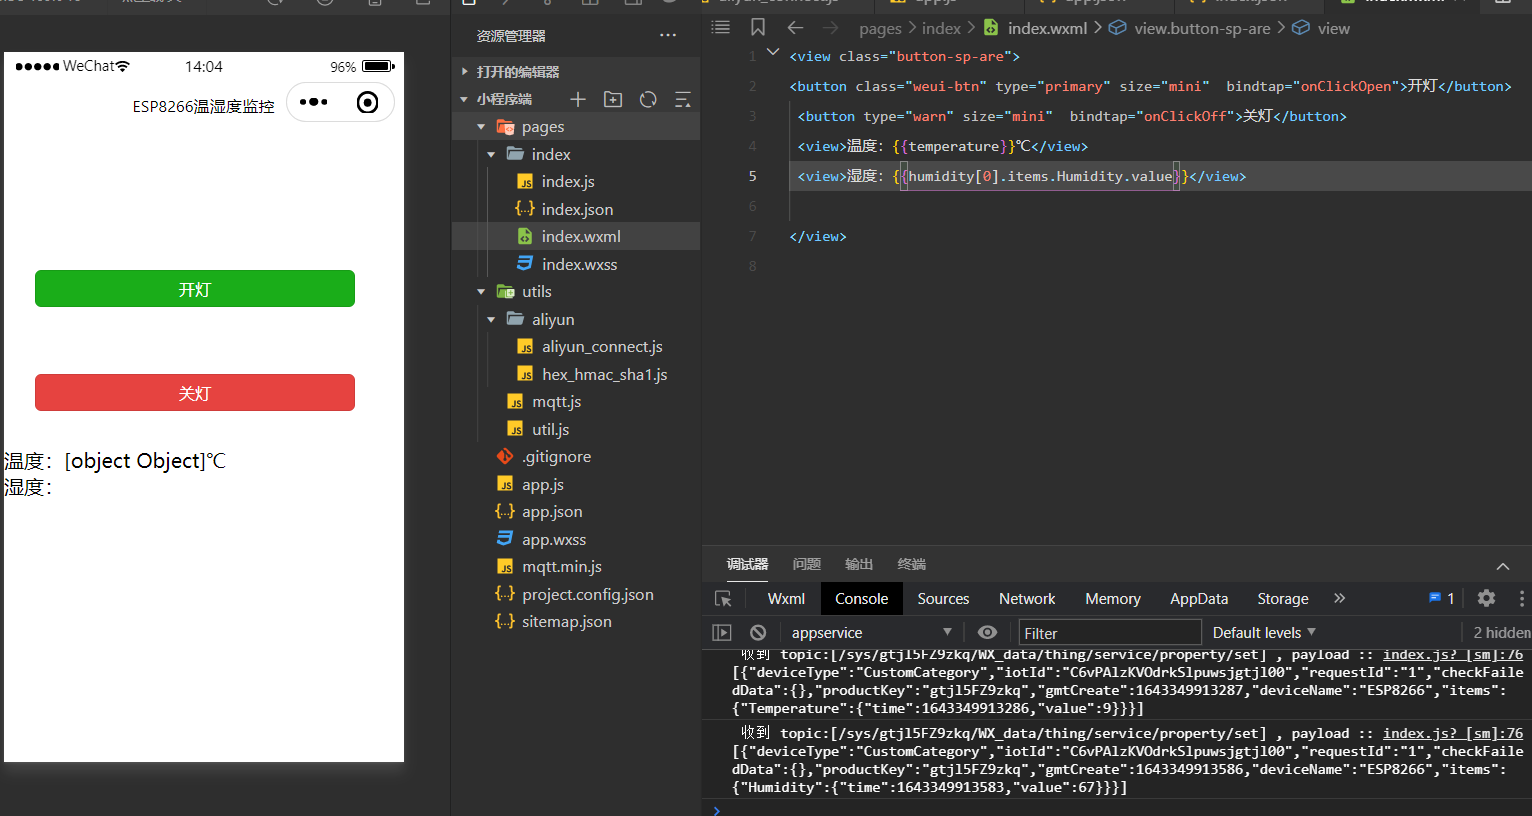Switch to the 终端 panel tab
The height and width of the screenshot is (816, 1532).
911,564
